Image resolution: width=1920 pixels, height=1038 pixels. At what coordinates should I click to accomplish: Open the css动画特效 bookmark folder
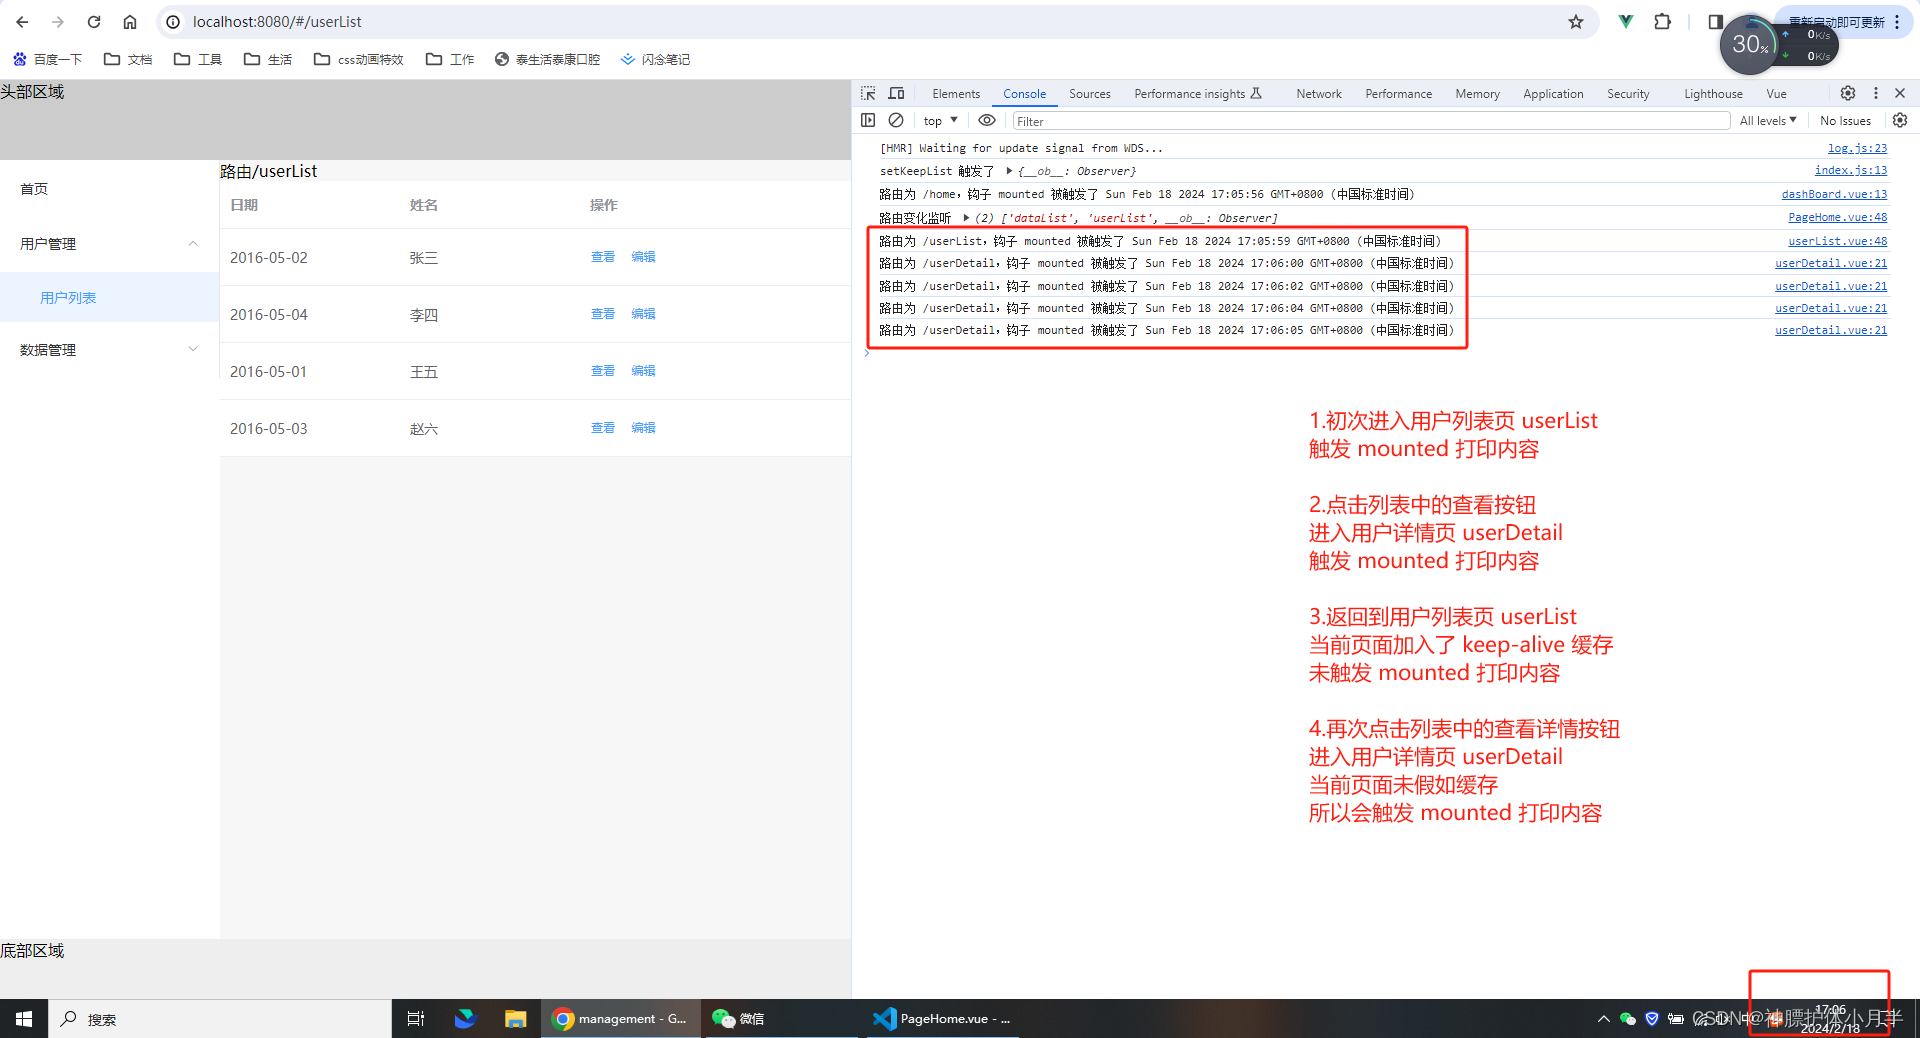(359, 59)
